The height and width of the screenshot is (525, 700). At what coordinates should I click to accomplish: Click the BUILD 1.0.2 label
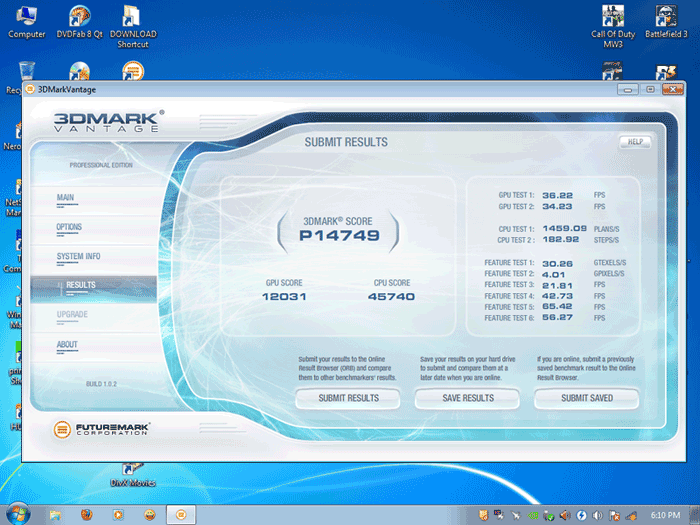click(x=101, y=384)
